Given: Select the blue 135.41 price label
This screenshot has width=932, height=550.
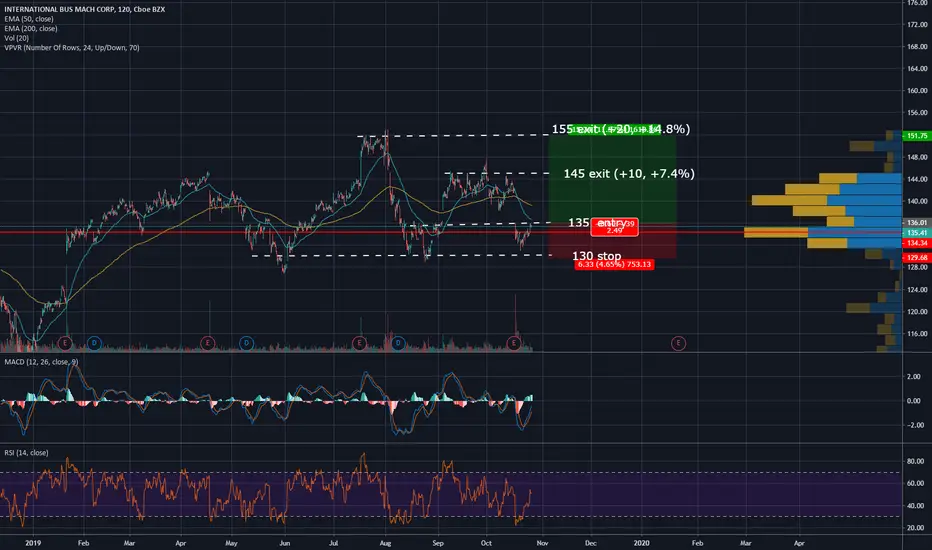Looking at the screenshot, I should click(x=917, y=232).
